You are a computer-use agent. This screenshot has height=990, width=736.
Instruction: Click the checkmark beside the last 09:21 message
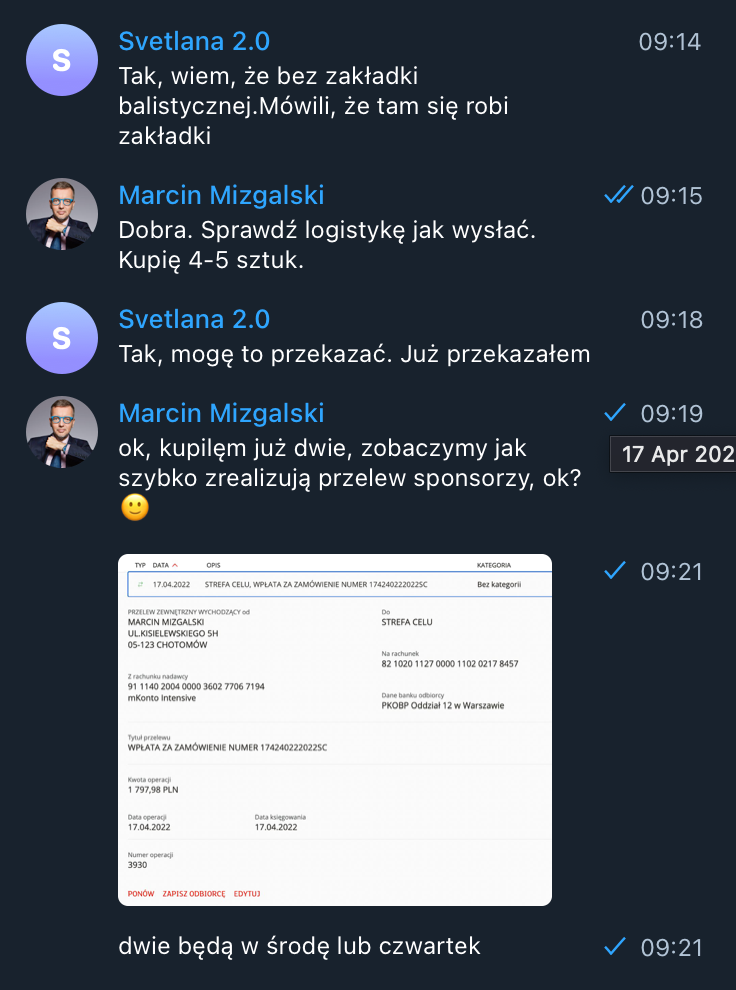pos(615,946)
